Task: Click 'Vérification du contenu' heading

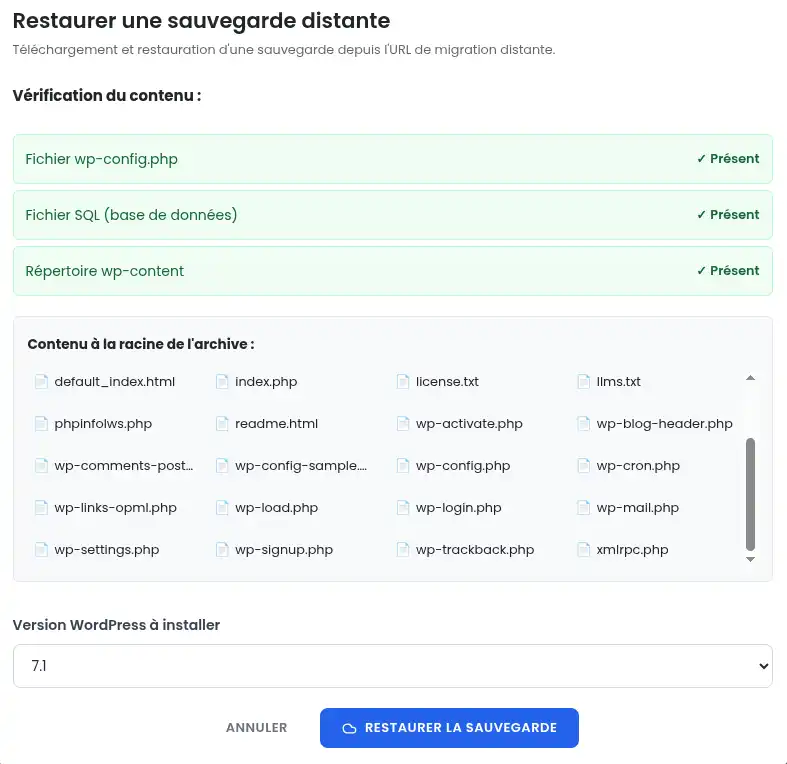Action: (x=107, y=95)
